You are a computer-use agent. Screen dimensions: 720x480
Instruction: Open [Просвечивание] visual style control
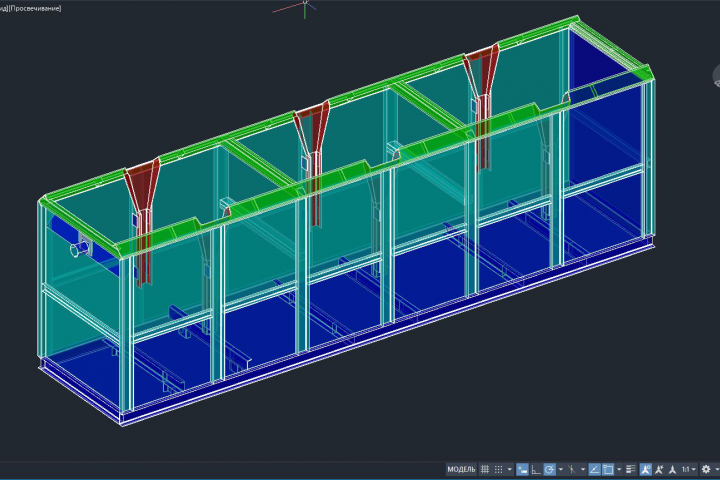click(x=34, y=8)
